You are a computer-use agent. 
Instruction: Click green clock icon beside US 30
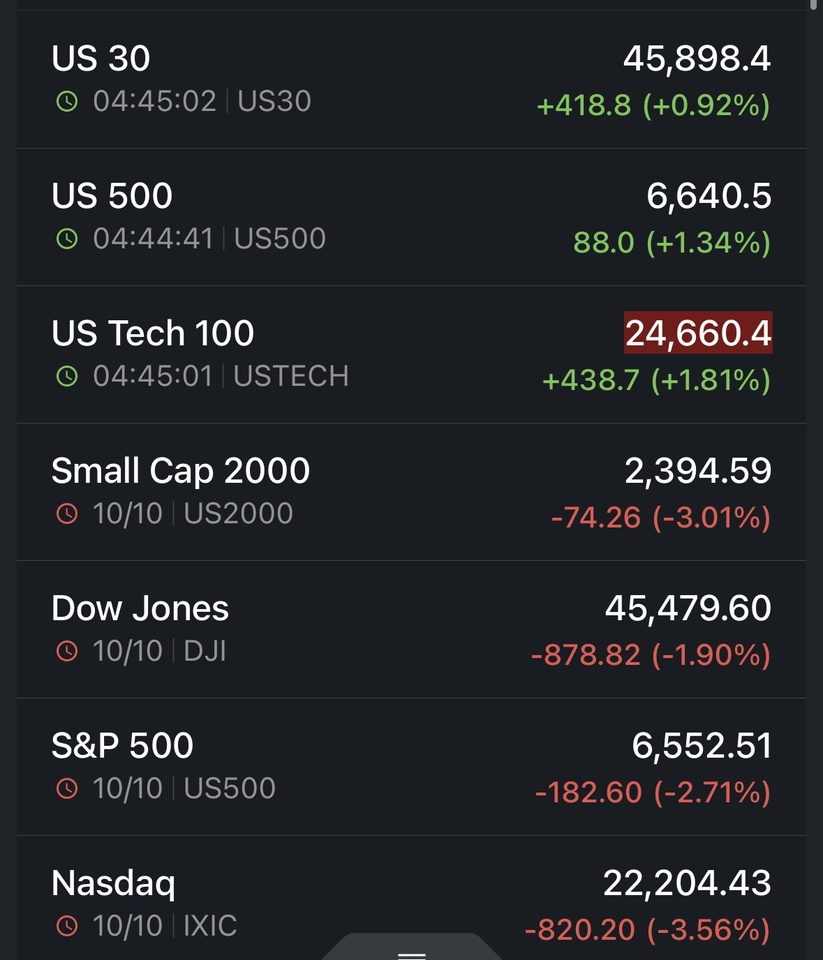point(66,101)
